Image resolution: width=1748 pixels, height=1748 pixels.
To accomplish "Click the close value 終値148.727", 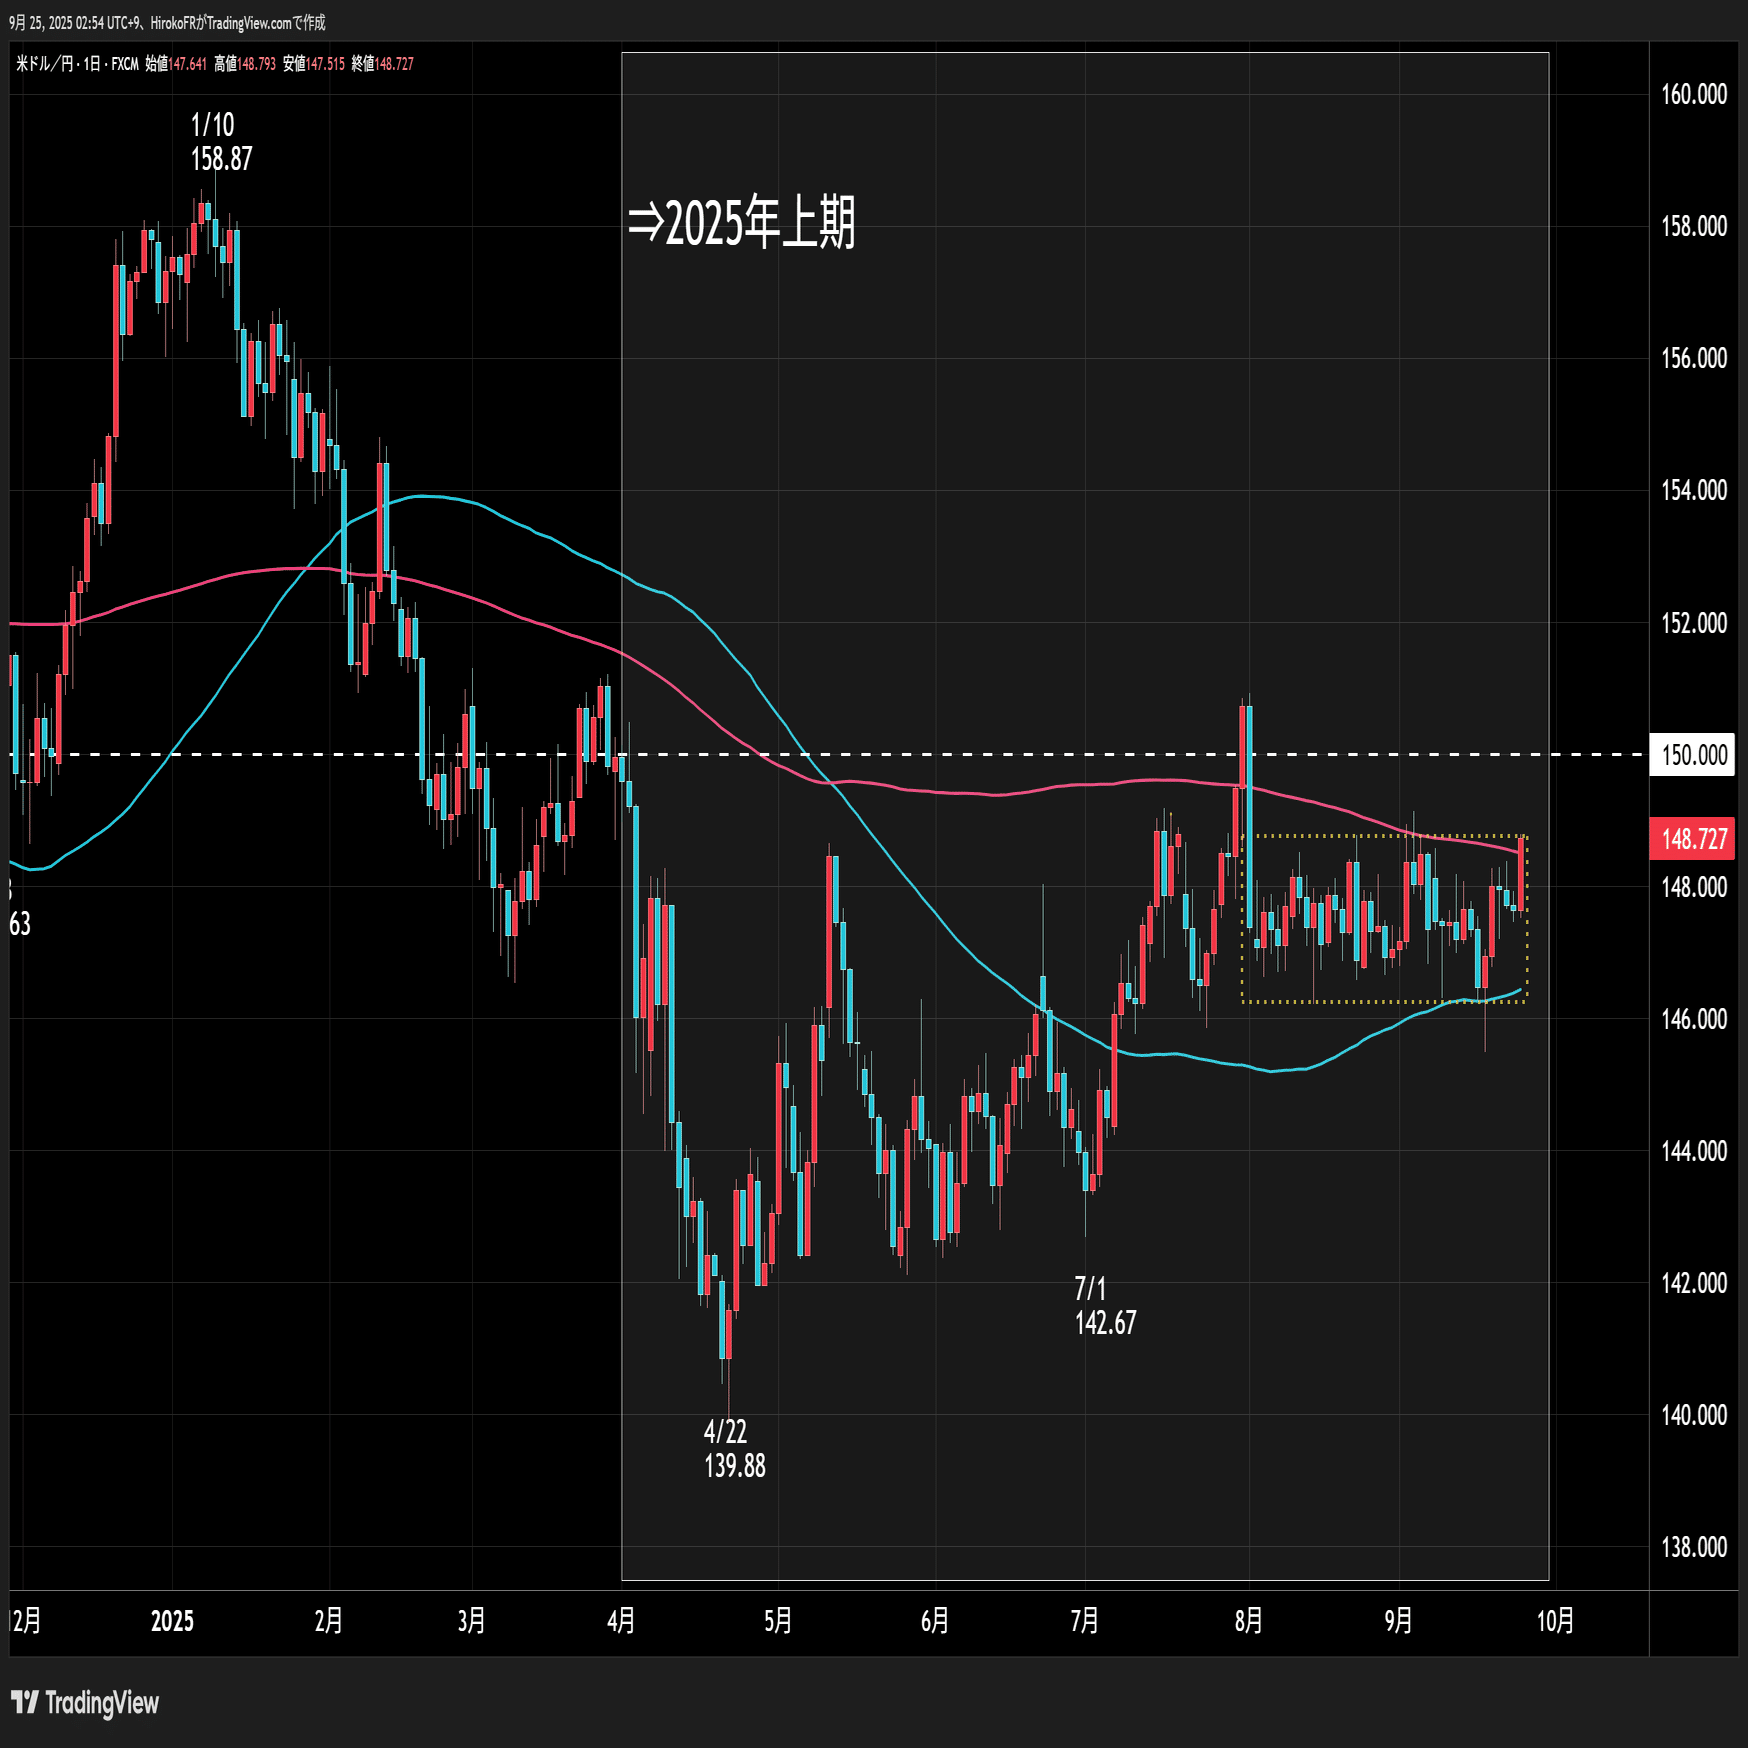I will click(x=383, y=64).
